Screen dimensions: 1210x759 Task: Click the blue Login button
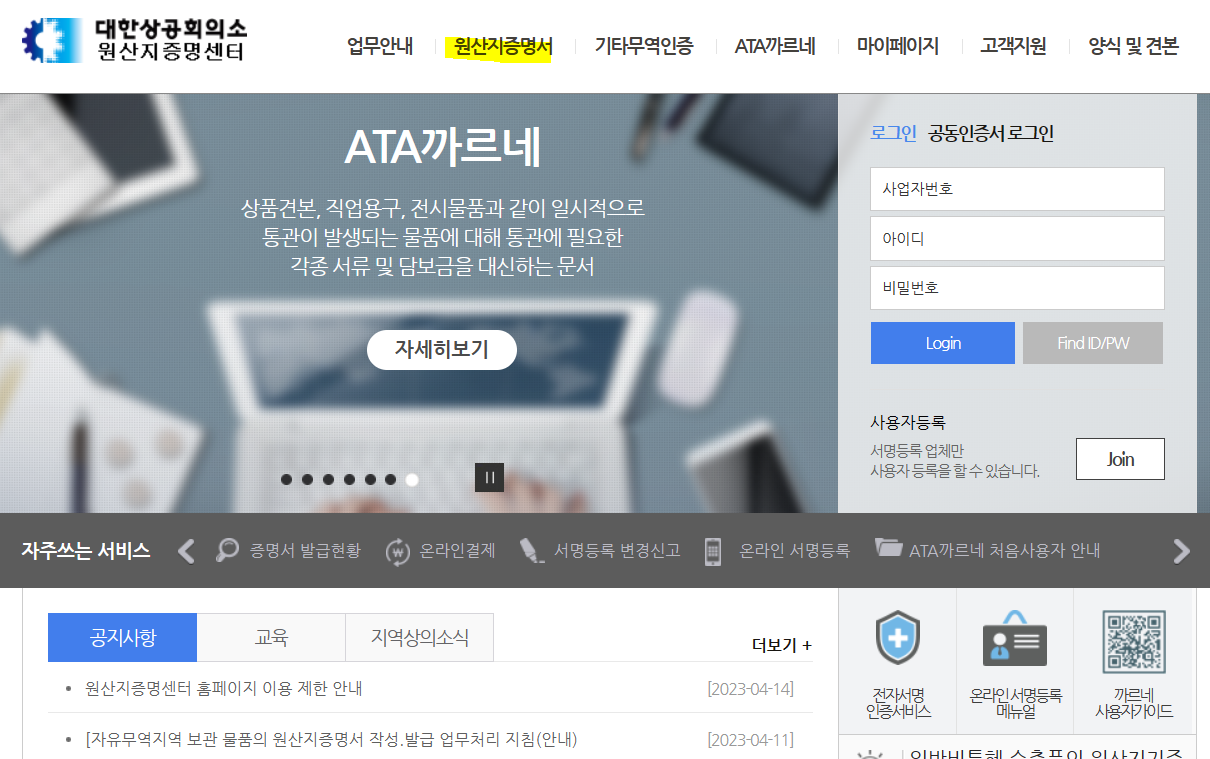pyautogui.click(x=943, y=343)
